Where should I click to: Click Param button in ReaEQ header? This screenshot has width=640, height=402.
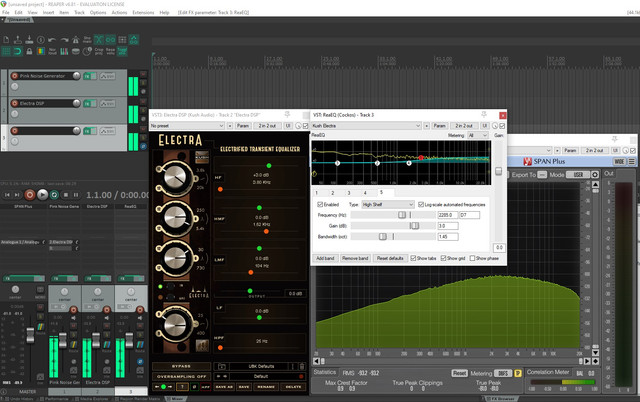click(439, 126)
